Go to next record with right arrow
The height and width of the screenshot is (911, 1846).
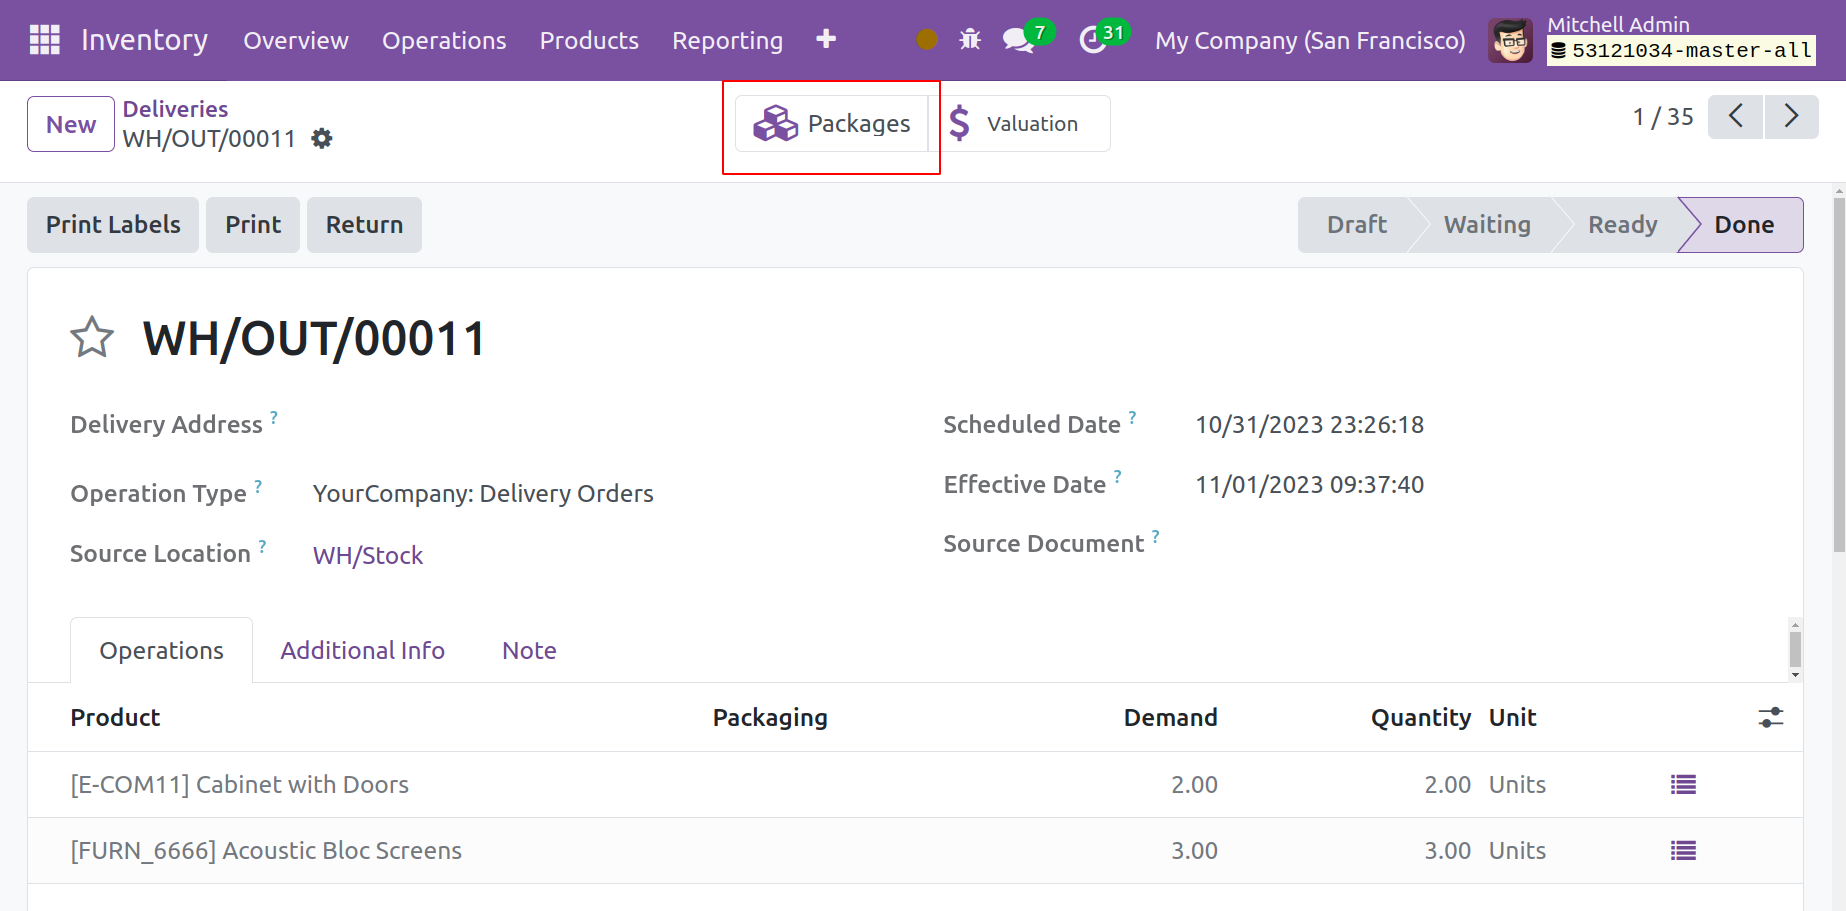pos(1791,117)
